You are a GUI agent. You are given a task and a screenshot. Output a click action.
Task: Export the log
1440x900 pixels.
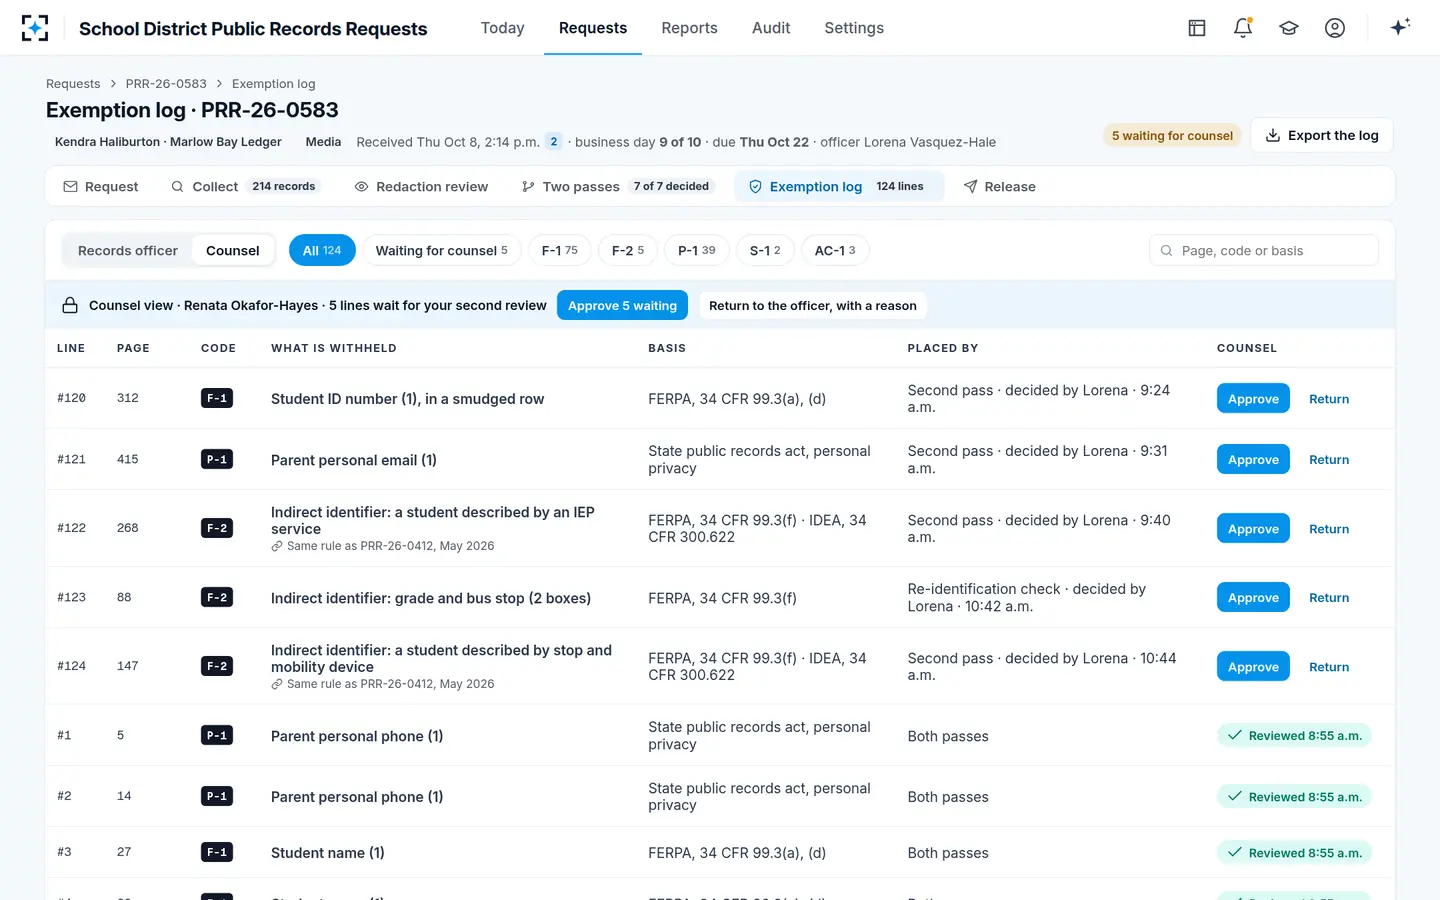pos(1322,136)
